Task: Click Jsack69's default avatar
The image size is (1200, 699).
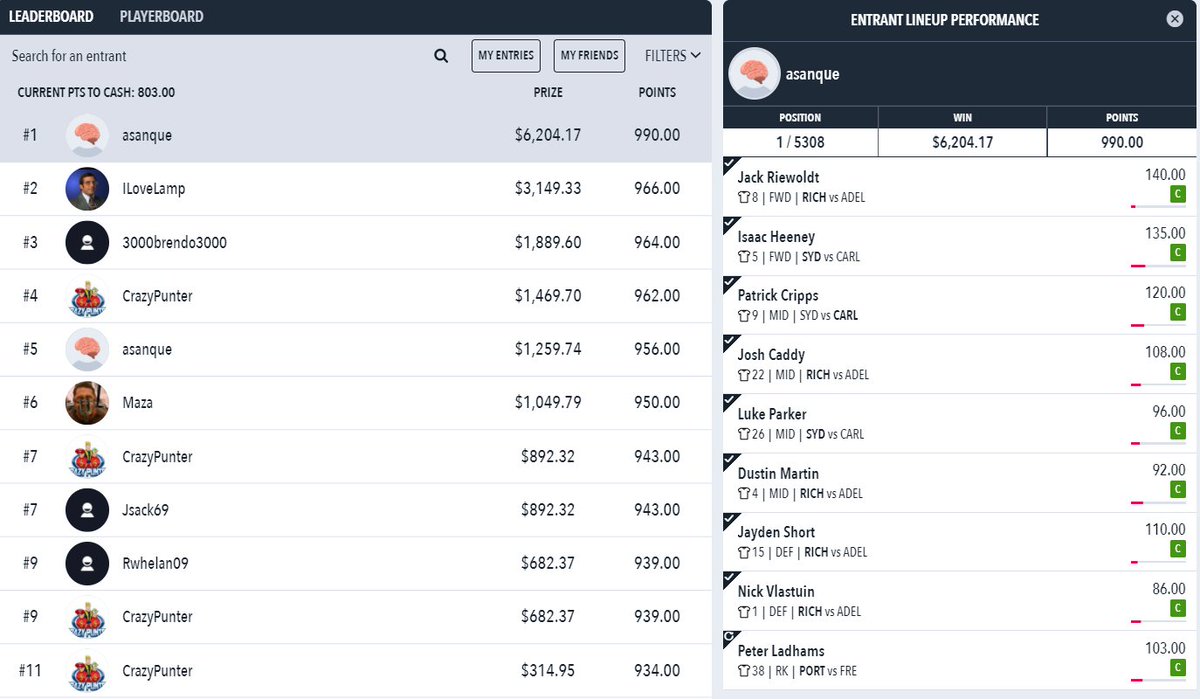Action: tap(87, 510)
